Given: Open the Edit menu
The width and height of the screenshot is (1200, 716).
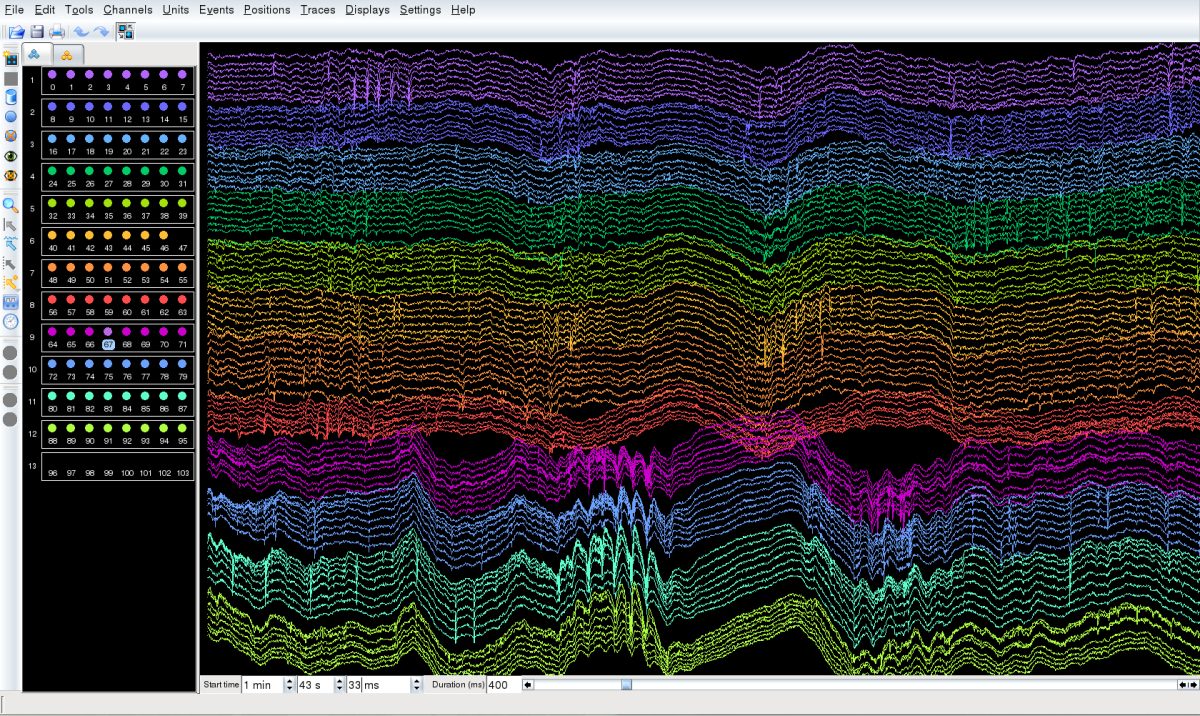Looking at the screenshot, I should (x=44, y=10).
